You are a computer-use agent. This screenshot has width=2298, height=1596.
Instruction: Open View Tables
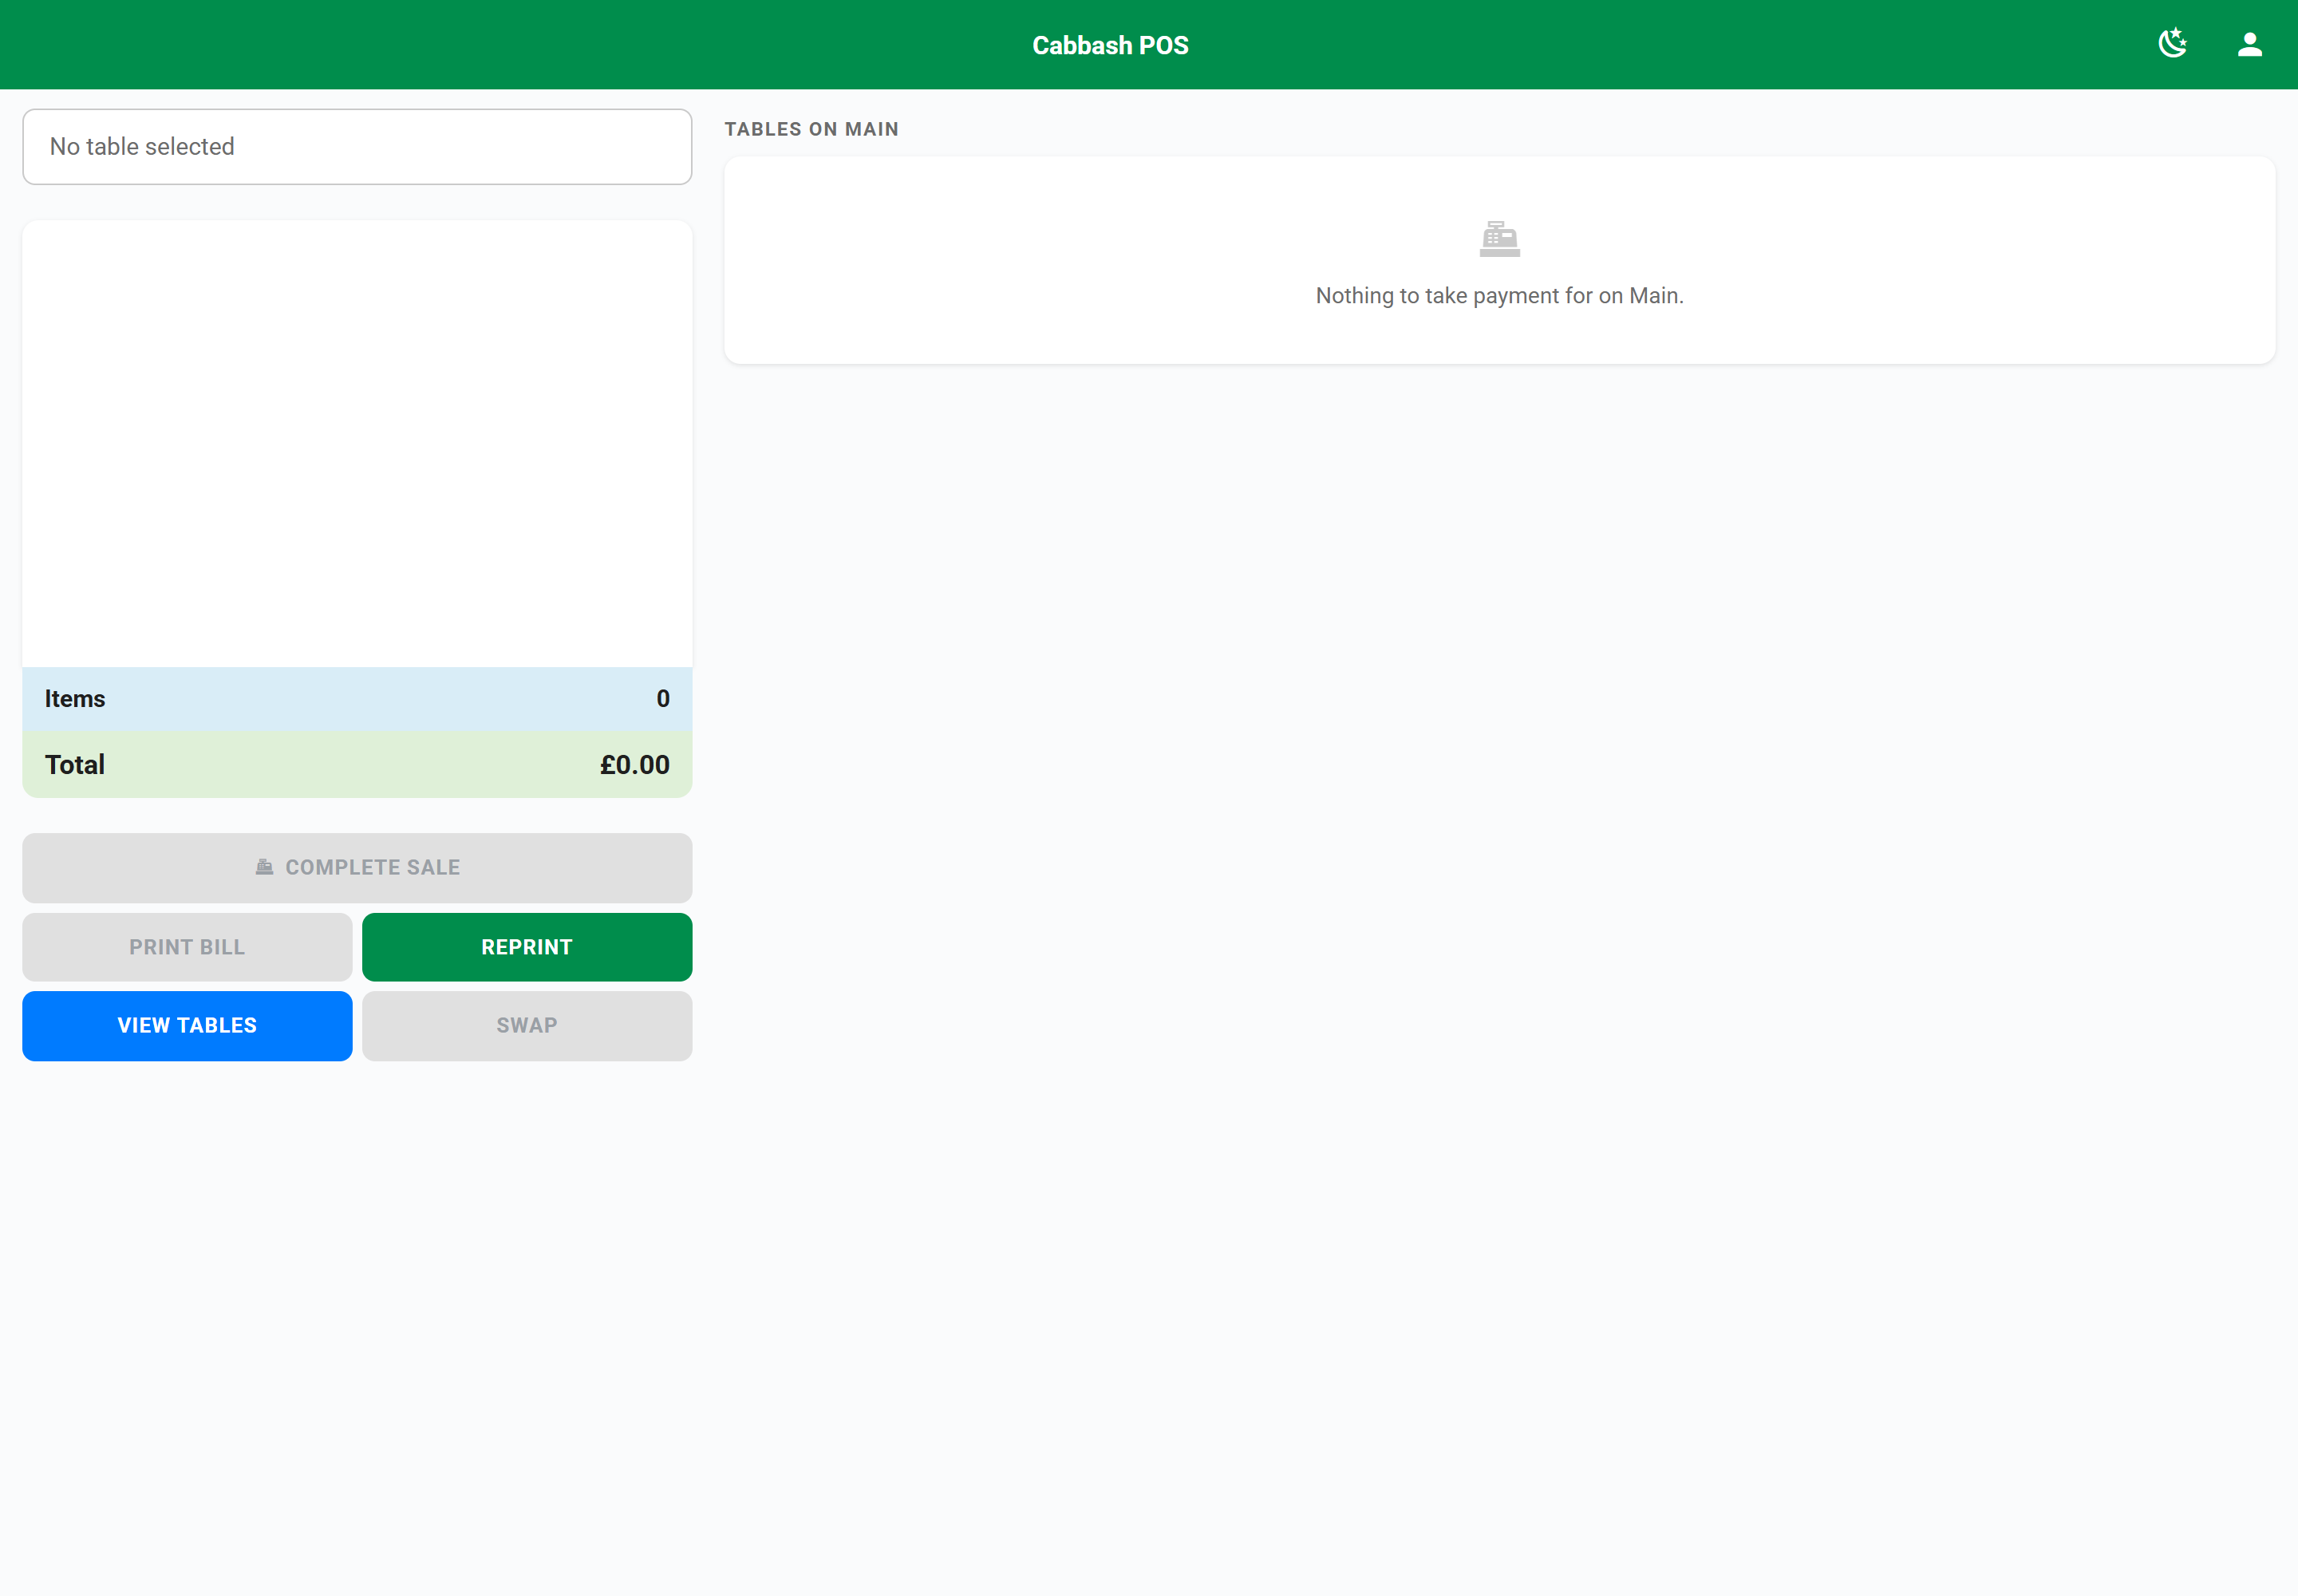pos(187,1026)
